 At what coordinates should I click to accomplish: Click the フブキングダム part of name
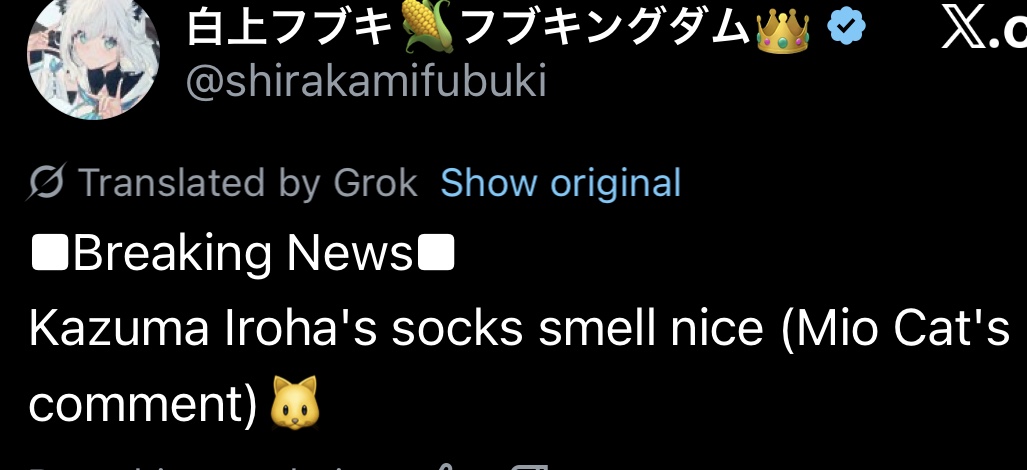[605, 27]
